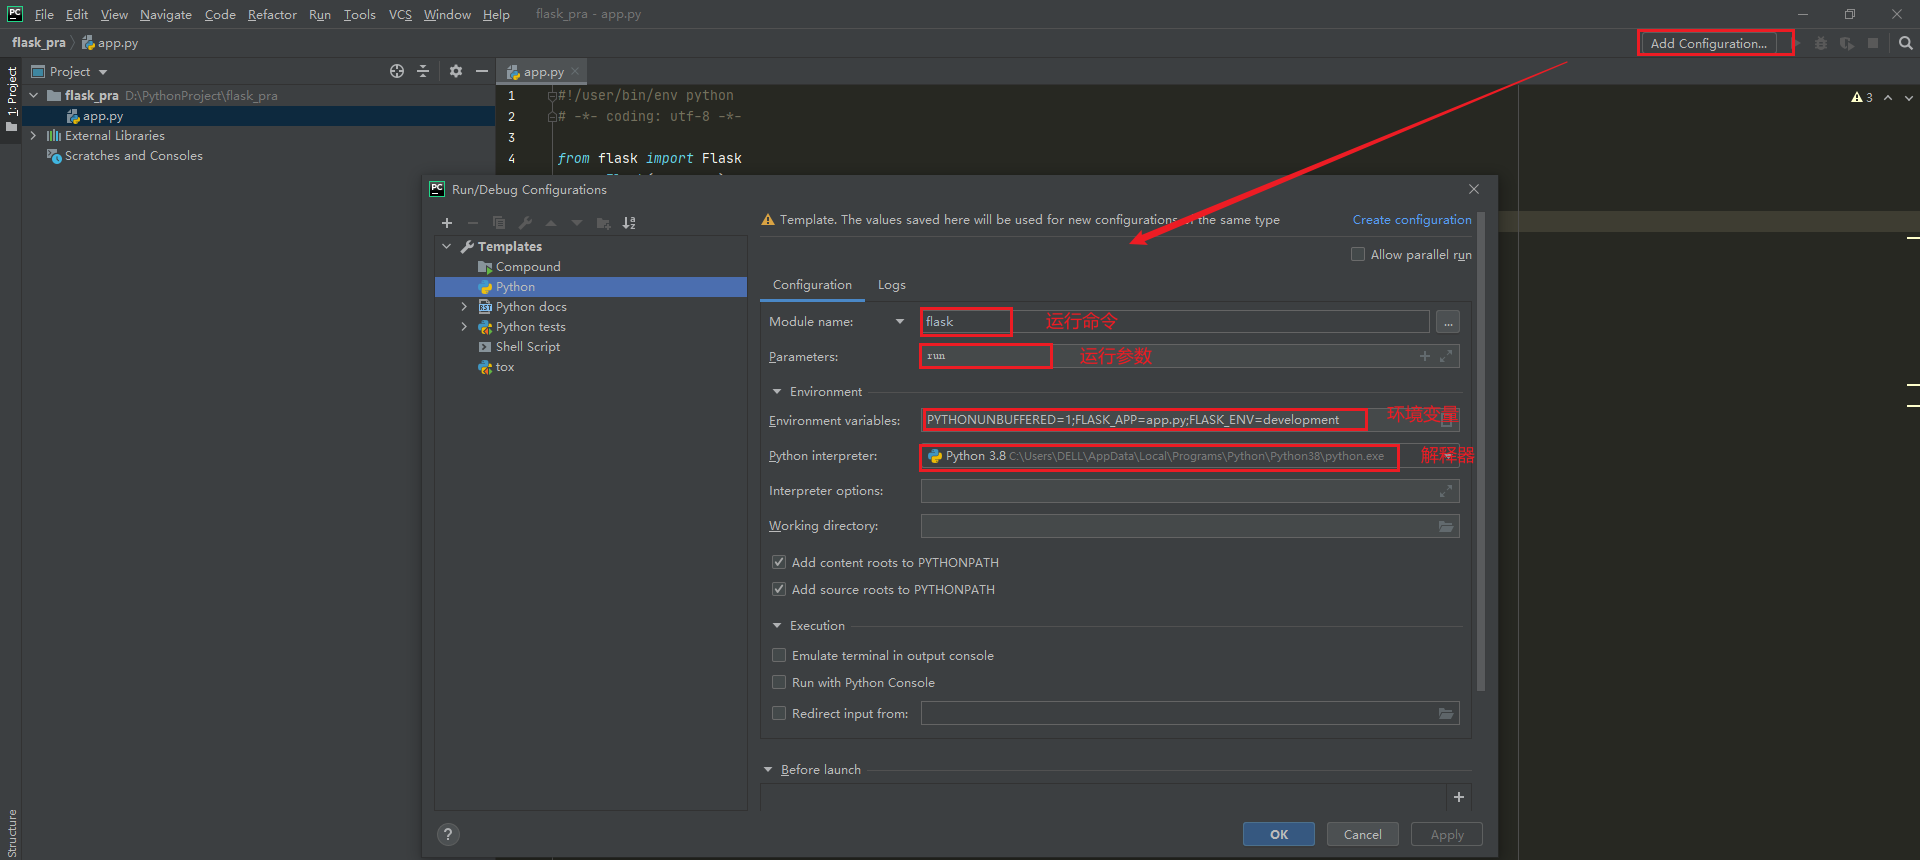Viewport: 1920px width, 860px height.
Task: Enable Allow parallel run checkbox
Action: coord(1358,254)
